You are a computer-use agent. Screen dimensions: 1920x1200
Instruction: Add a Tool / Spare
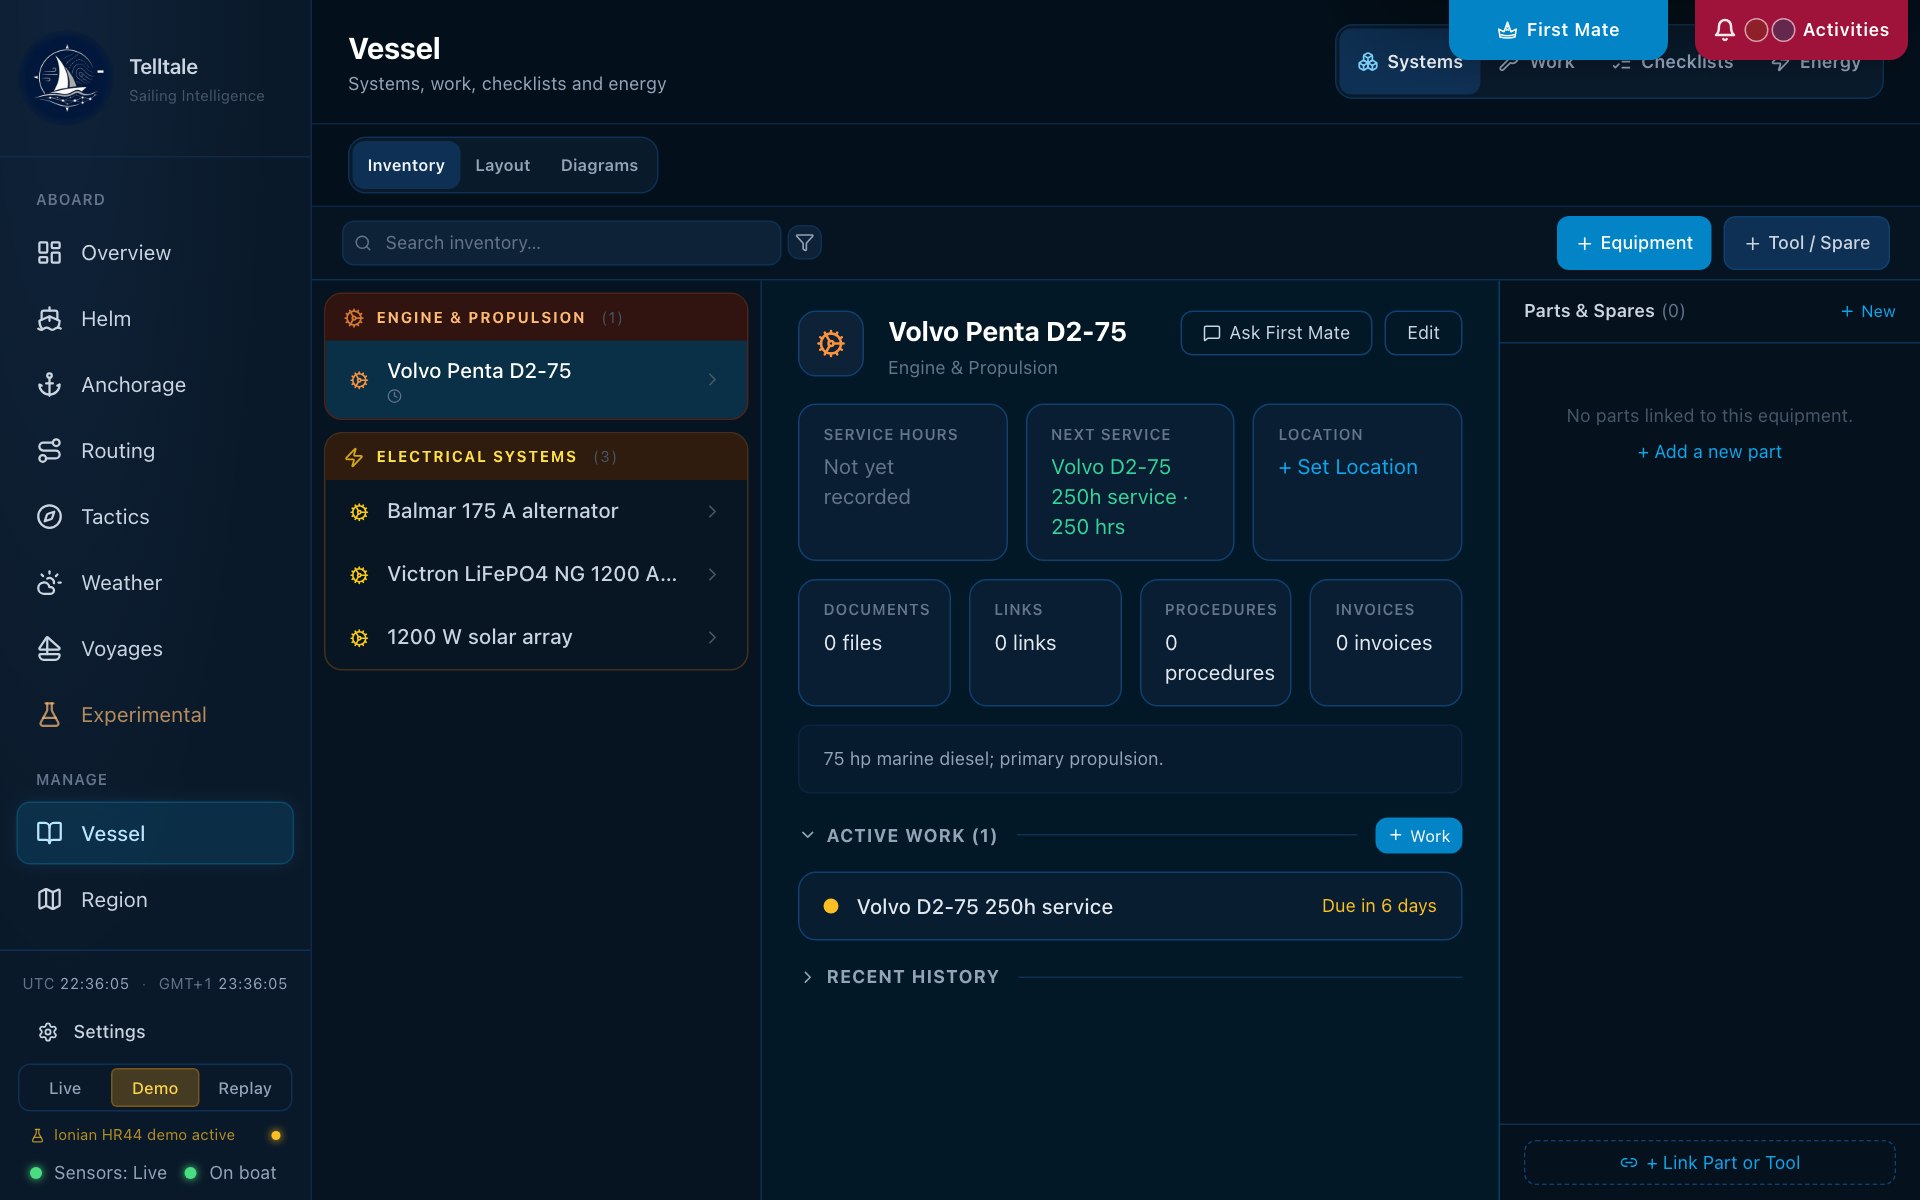(1806, 243)
